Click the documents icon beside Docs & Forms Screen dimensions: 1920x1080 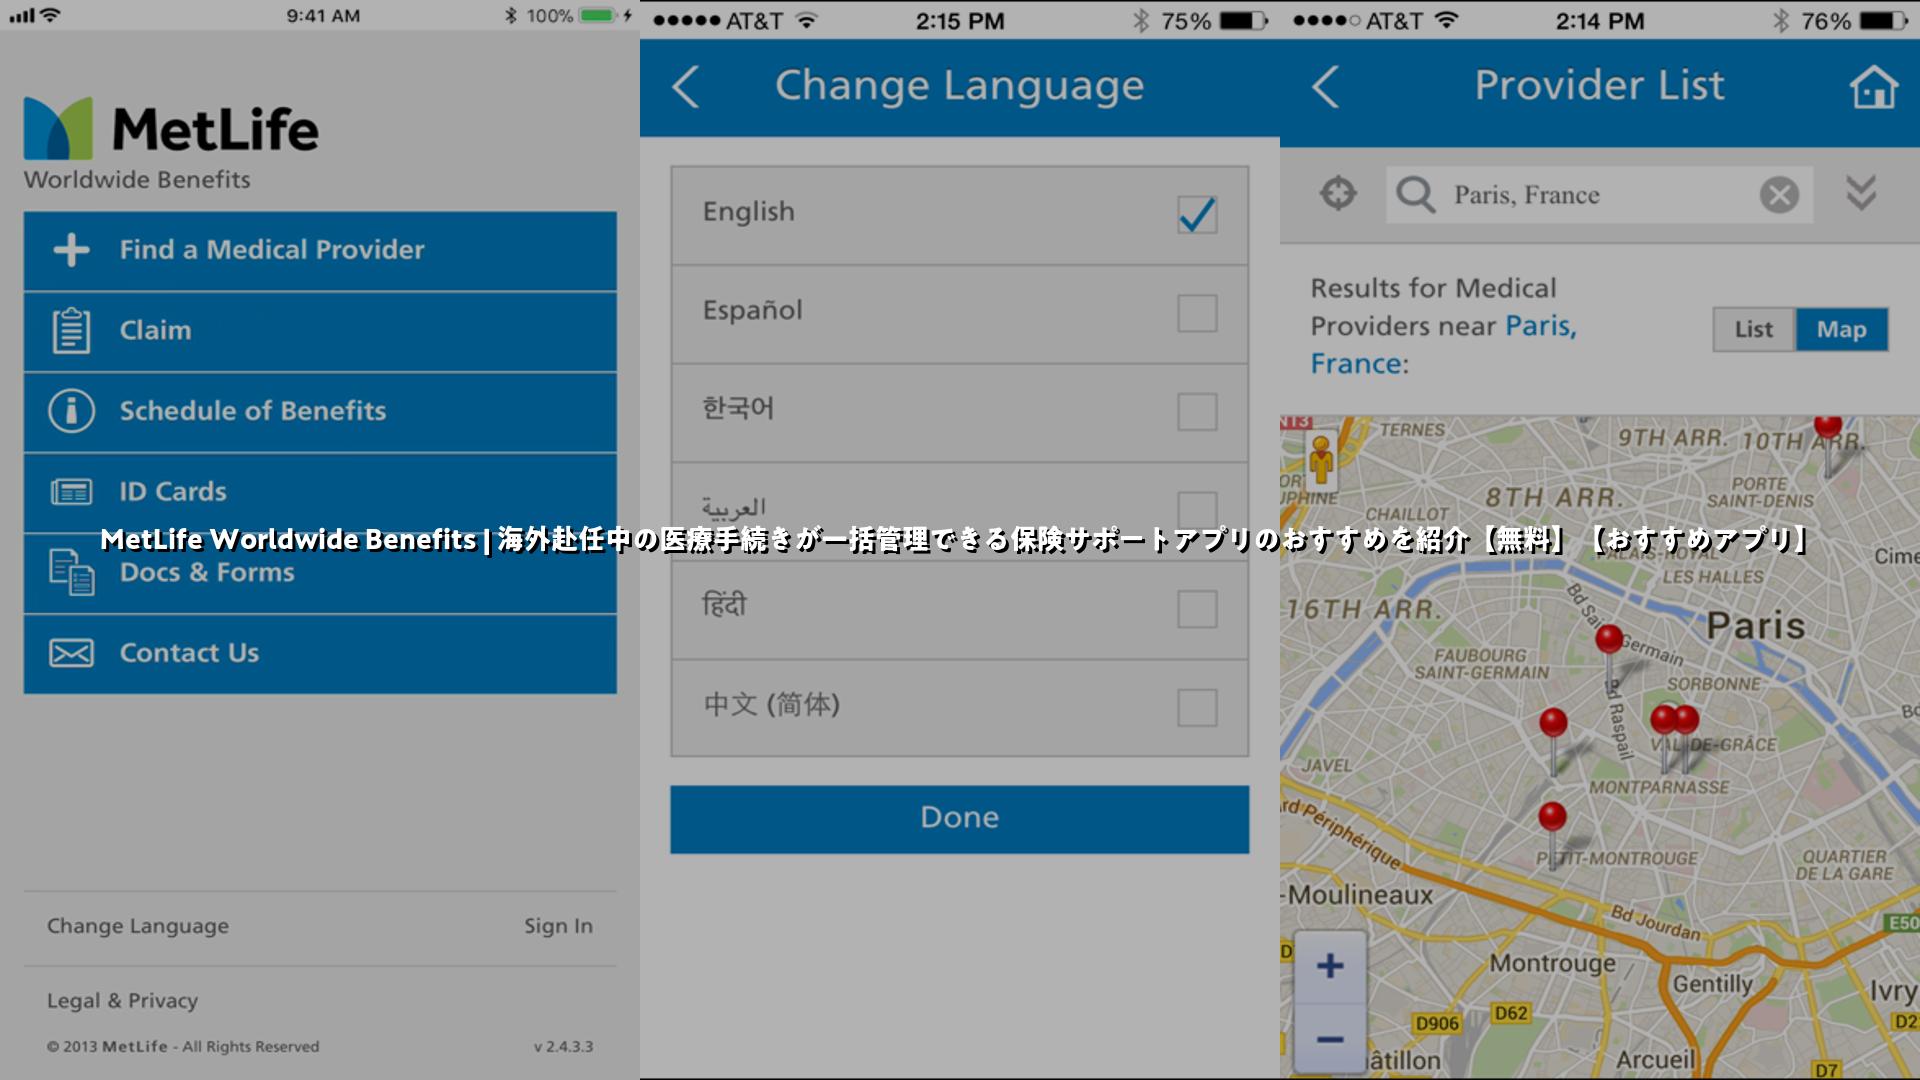click(x=71, y=572)
